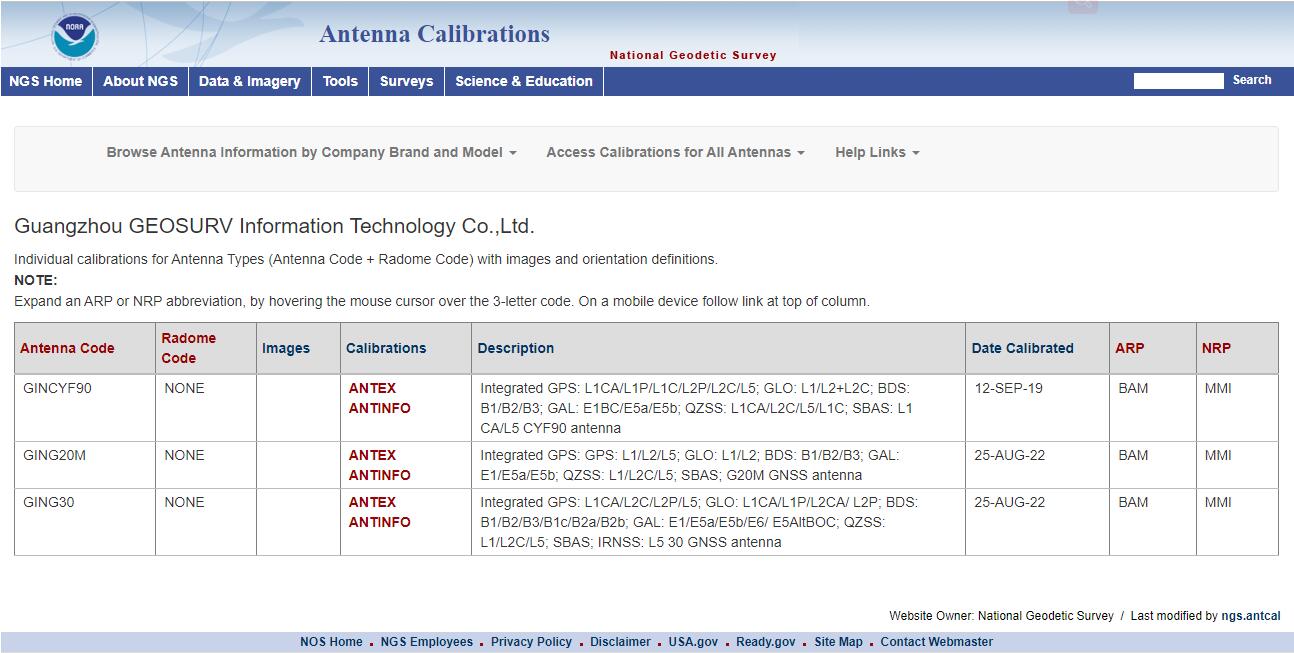Image resolution: width=1294 pixels, height=653 pixels.
Task: Open the Privacy Policy footer link
Action: 531,642
